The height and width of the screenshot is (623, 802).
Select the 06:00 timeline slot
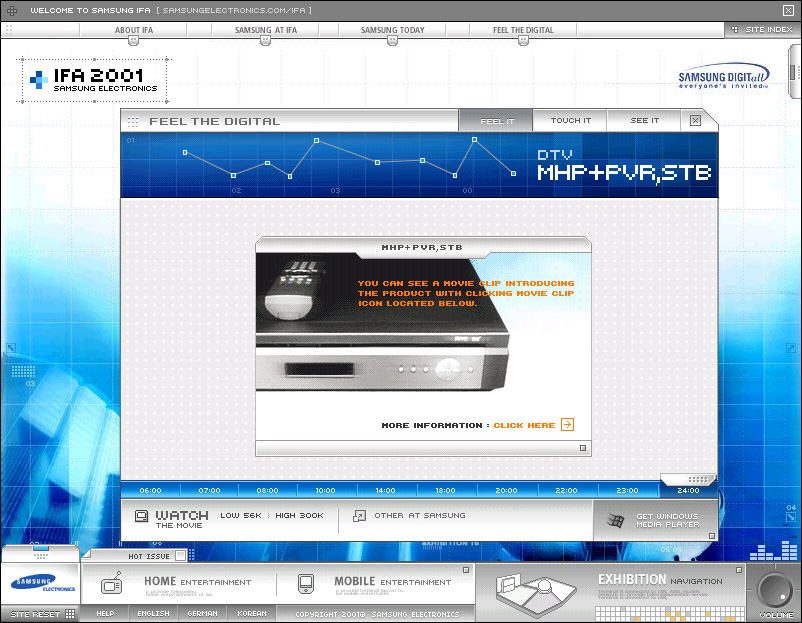[150, 491]
